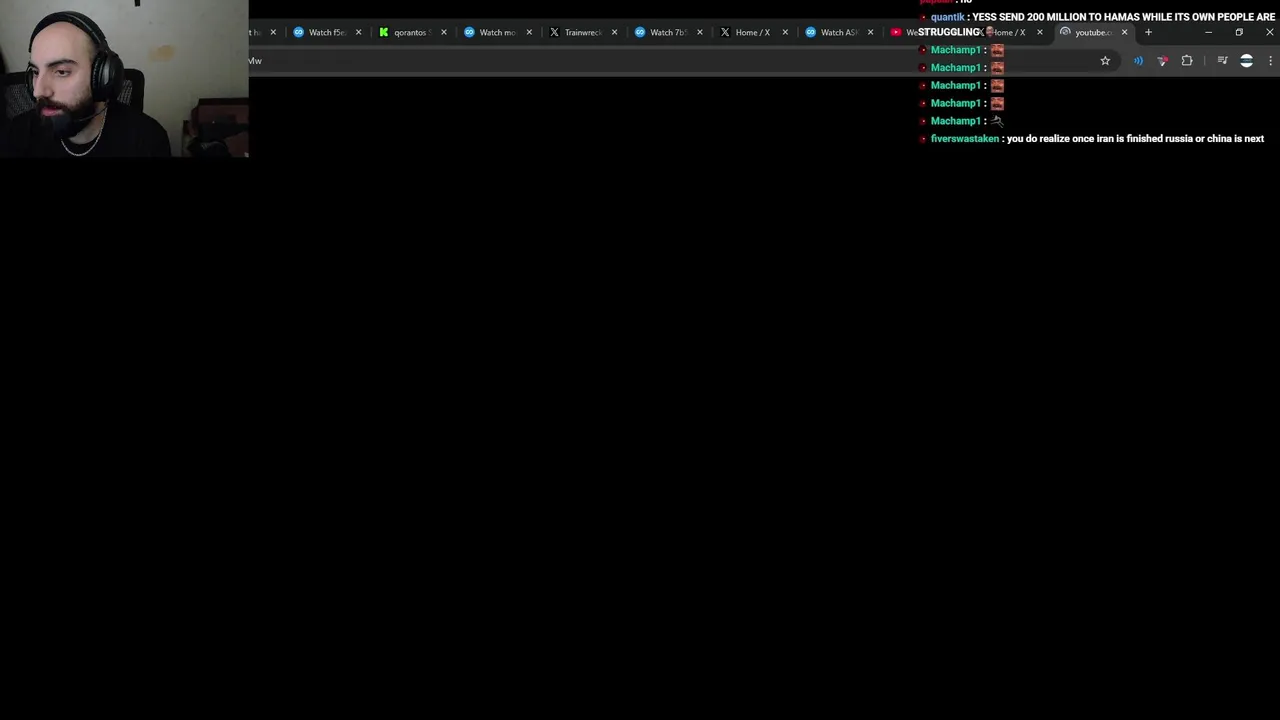Image resolution: width=1280 pixels, height=720 pixels.
Task: Click the username quantik in chat
Action: pyautogui.click(x=948, y=17)
